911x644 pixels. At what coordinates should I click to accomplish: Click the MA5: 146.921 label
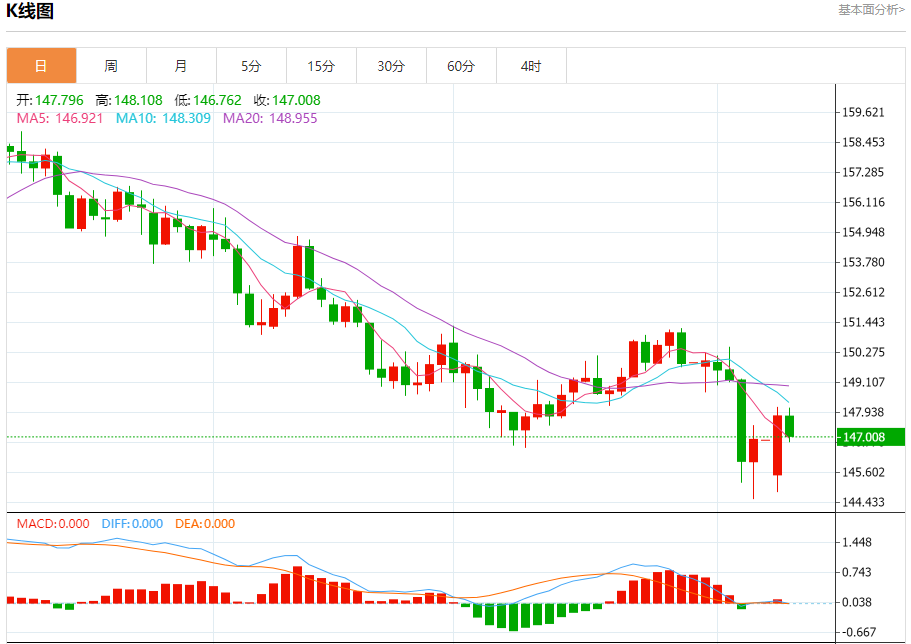pyautogui.click(x=60, y=118)
